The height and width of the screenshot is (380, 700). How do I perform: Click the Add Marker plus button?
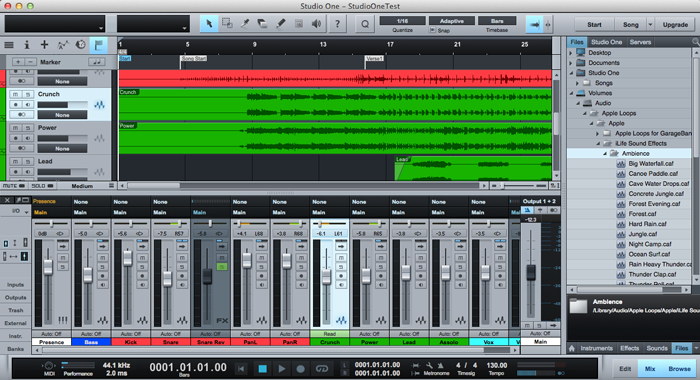pyautogui.click(x=18, y=62)
